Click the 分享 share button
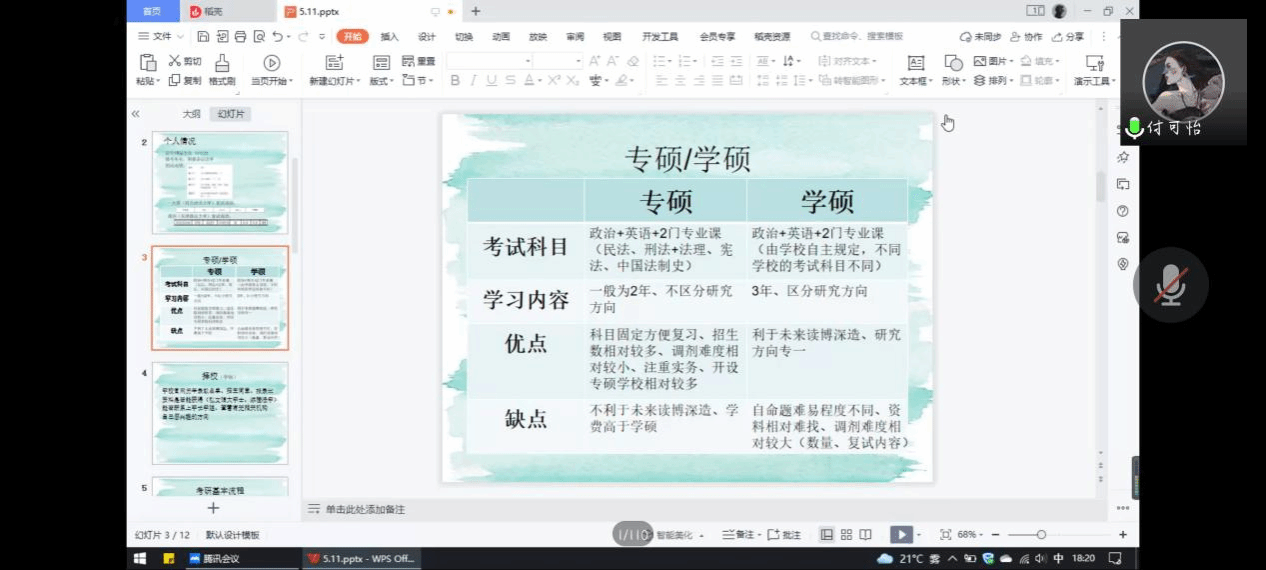 coord(1068,37)
